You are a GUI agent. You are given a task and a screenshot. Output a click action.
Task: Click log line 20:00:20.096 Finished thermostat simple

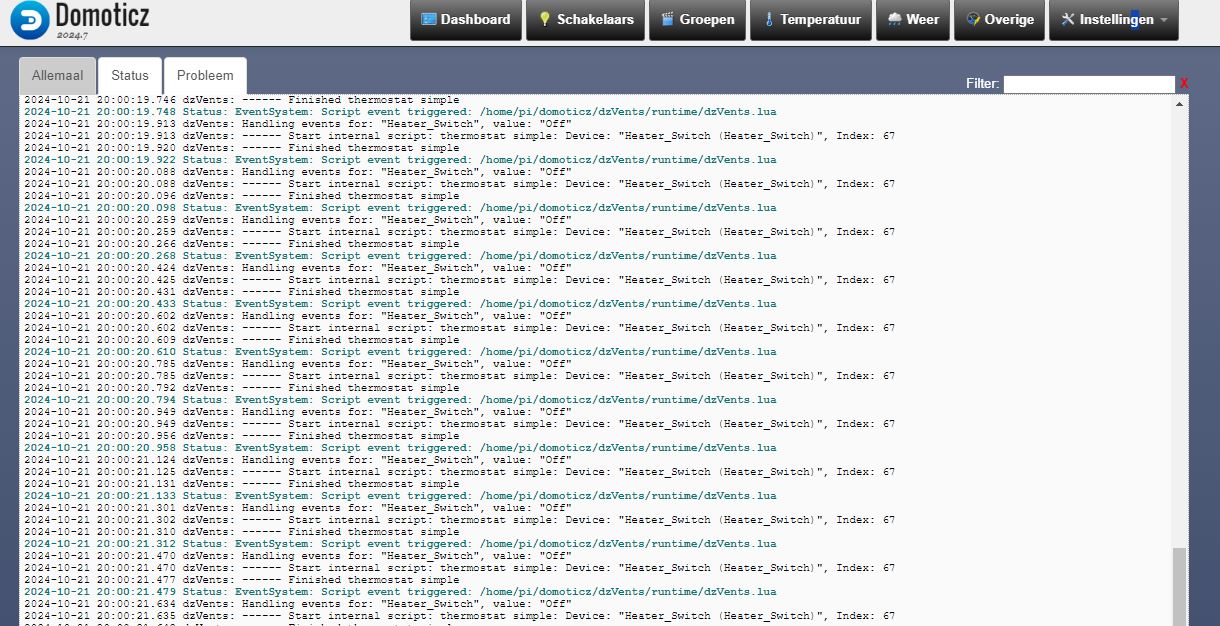point(242,196)
